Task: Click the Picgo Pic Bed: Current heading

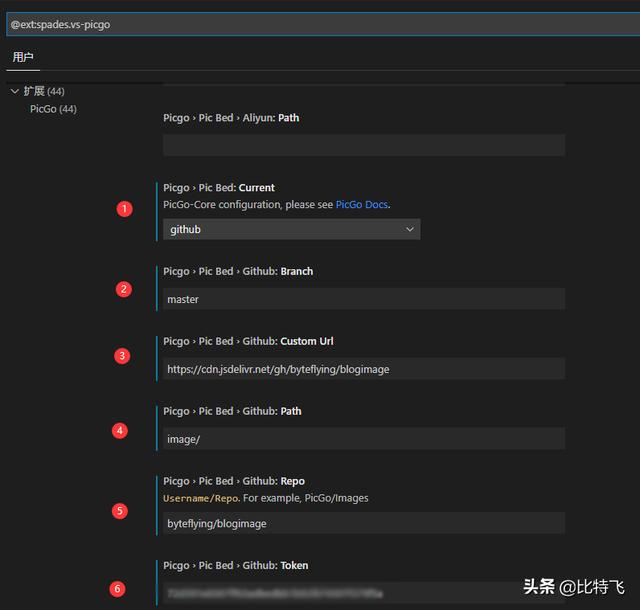Action: (219, 188)
